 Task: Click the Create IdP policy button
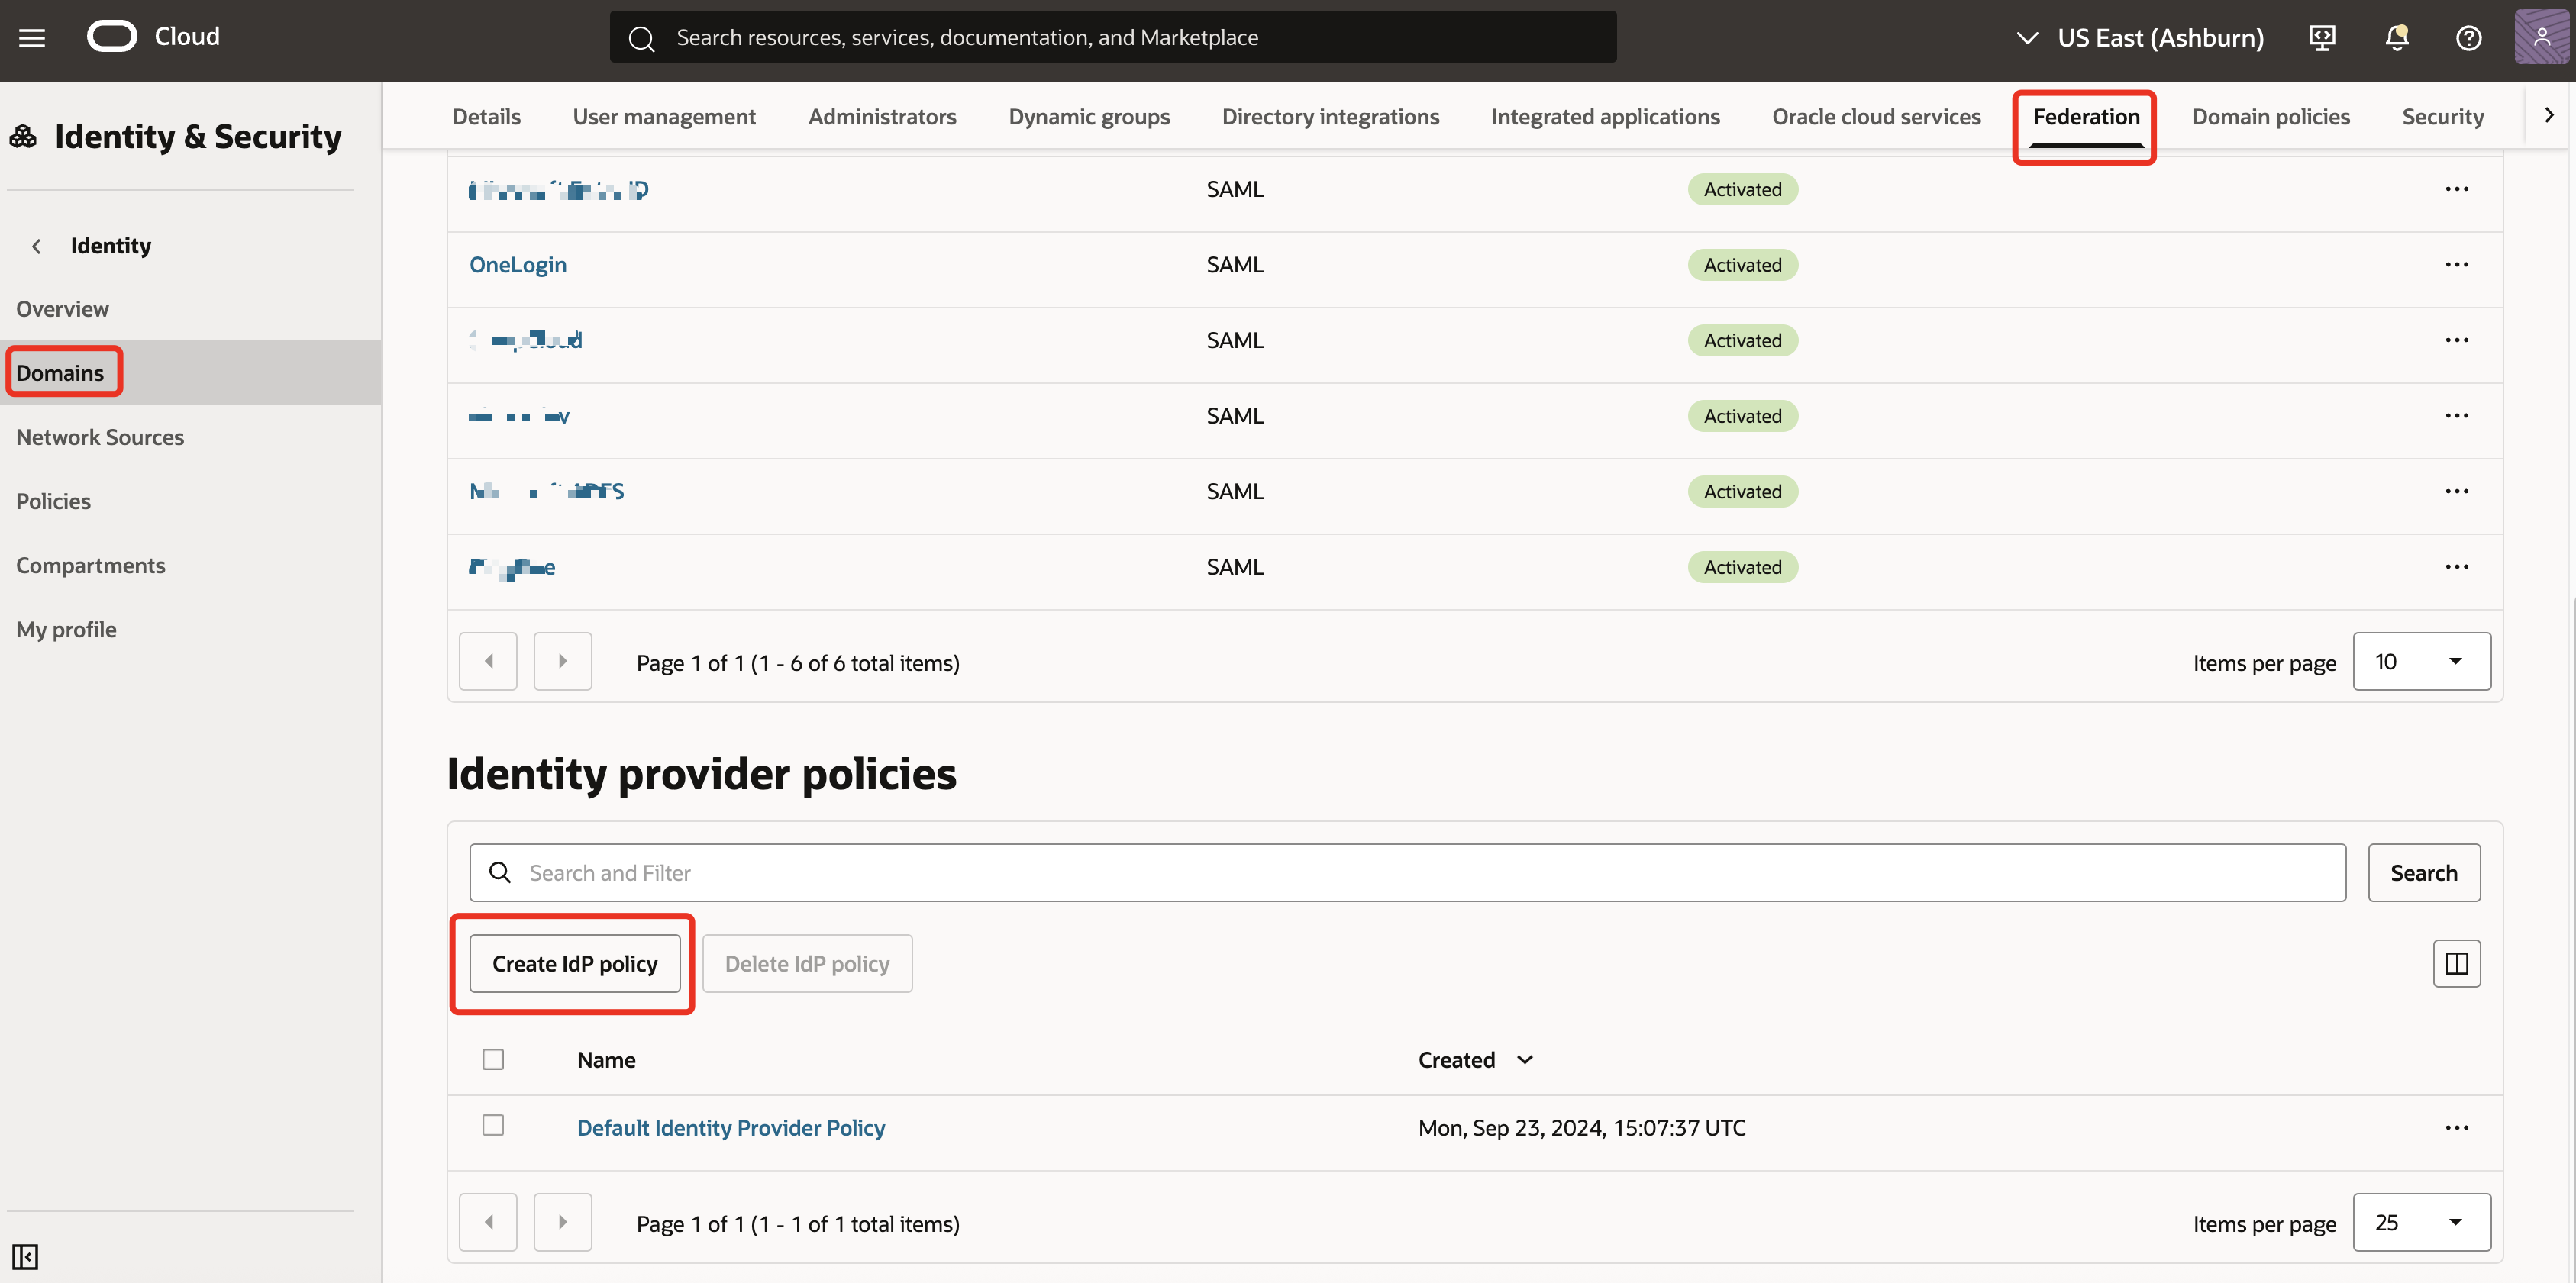coord(573,963)
